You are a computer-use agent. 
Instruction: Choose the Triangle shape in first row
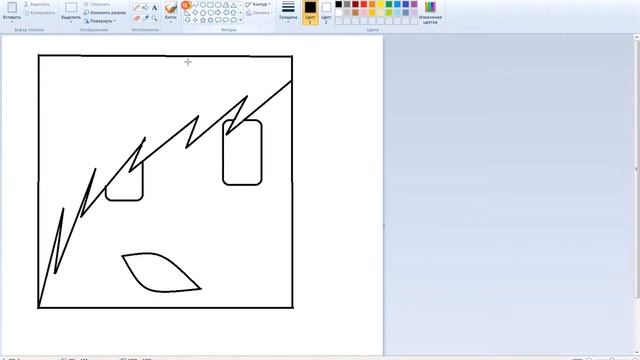point(233,4)
